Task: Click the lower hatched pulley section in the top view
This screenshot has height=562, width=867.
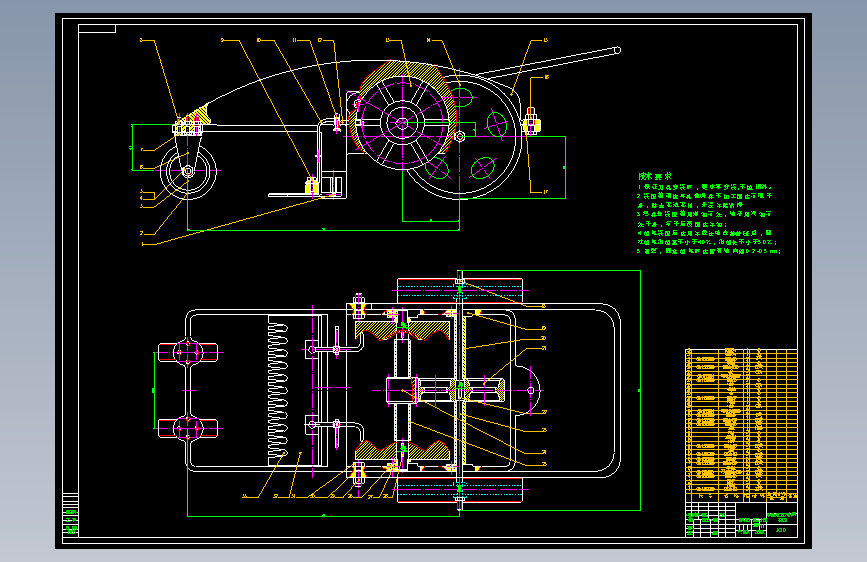Action: 402,450
